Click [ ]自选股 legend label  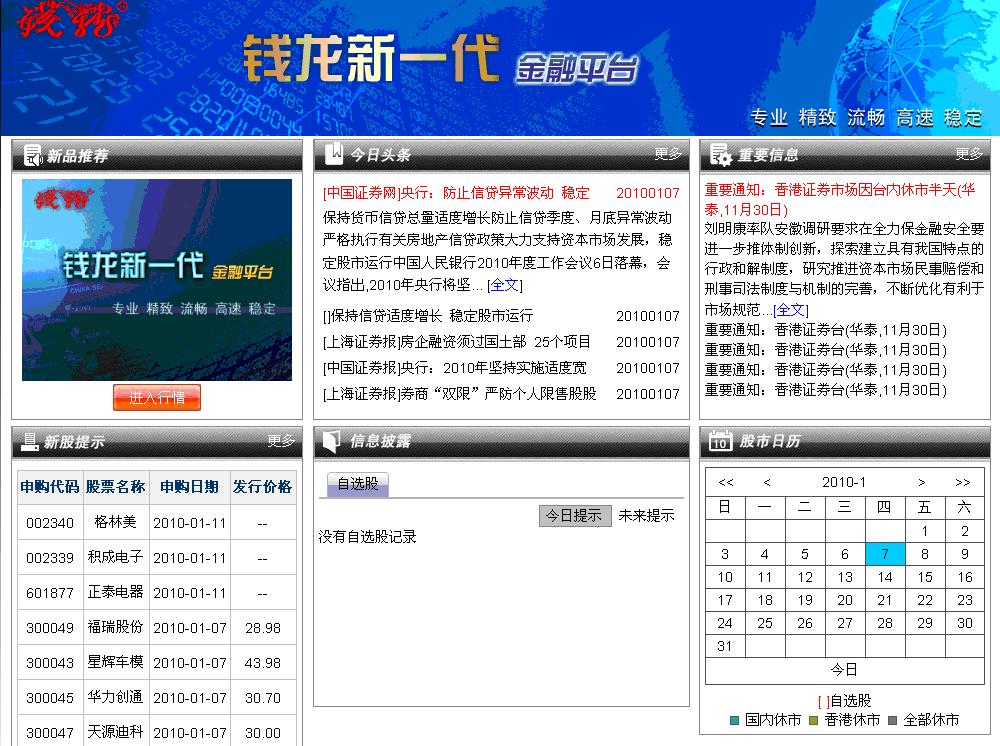coord(844,701)
